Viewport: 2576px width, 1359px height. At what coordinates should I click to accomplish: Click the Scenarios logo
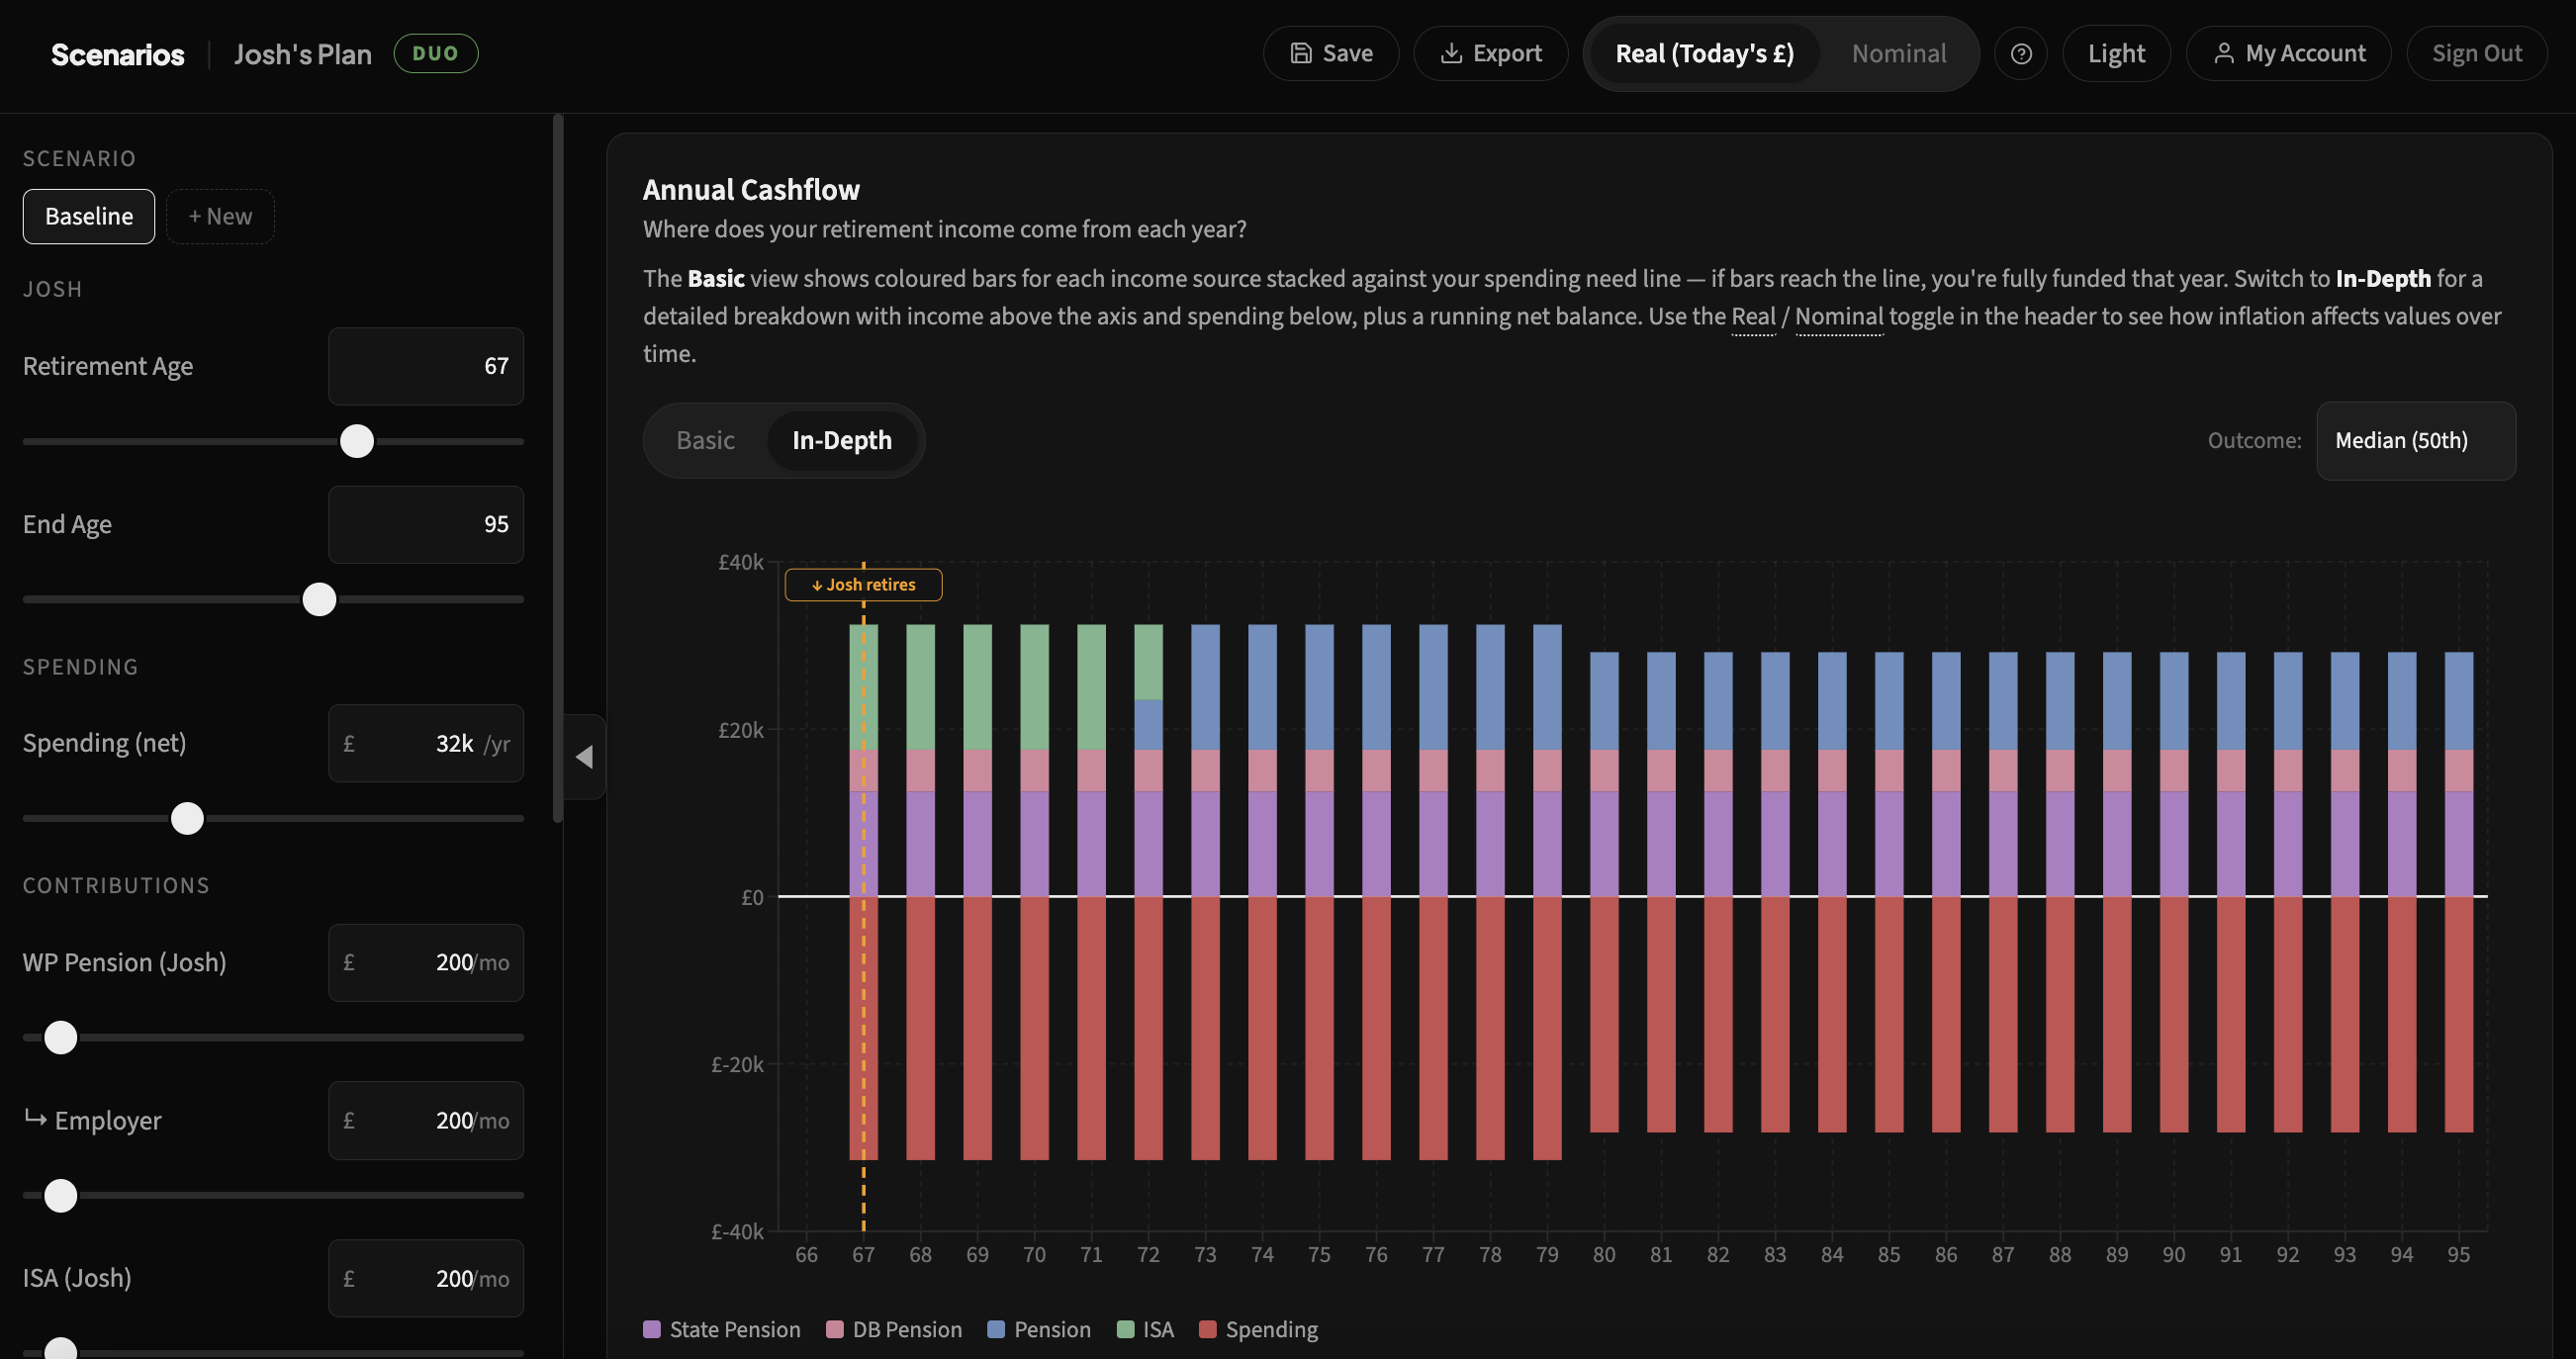pos(117,54)
